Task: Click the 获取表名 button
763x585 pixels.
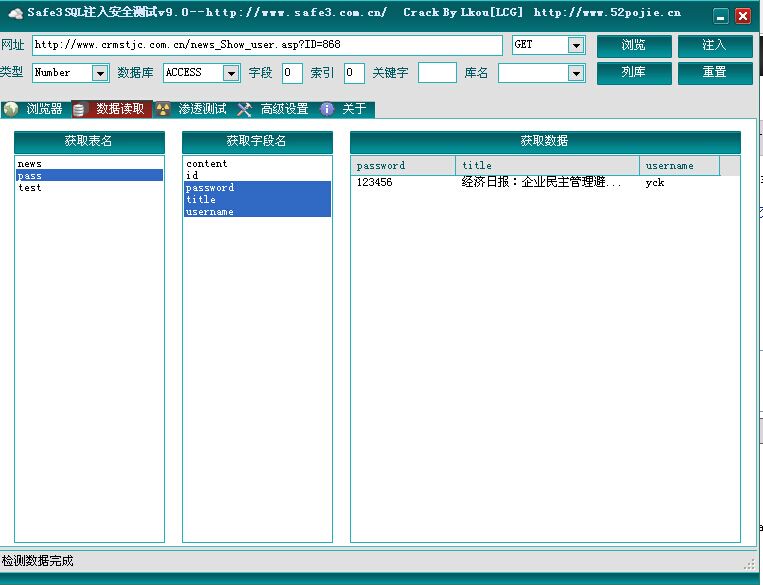Action: pyautogui.click(x=89, y=142)
